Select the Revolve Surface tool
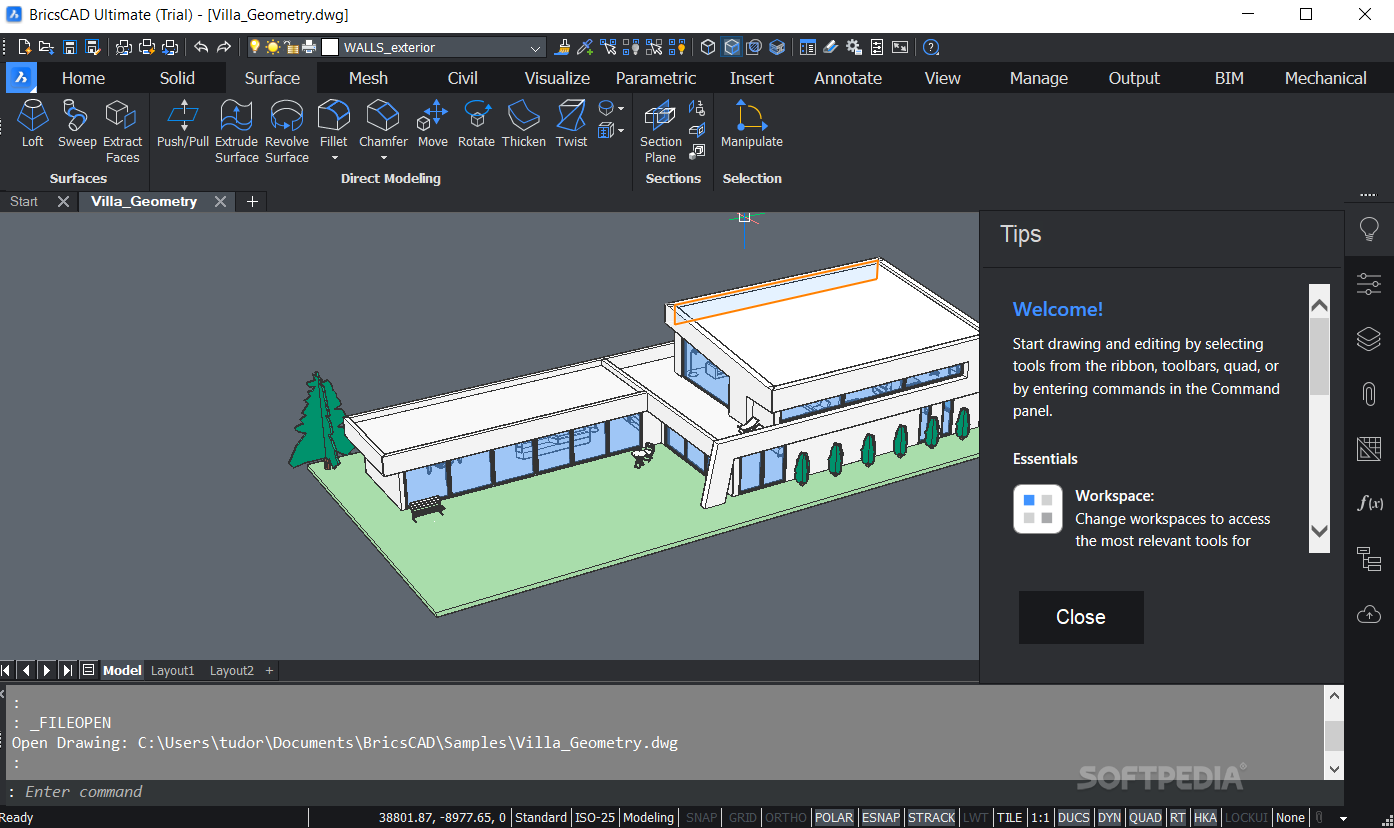Image resolution: width=1394 pixels, height=828 pixels. [287, 131]
